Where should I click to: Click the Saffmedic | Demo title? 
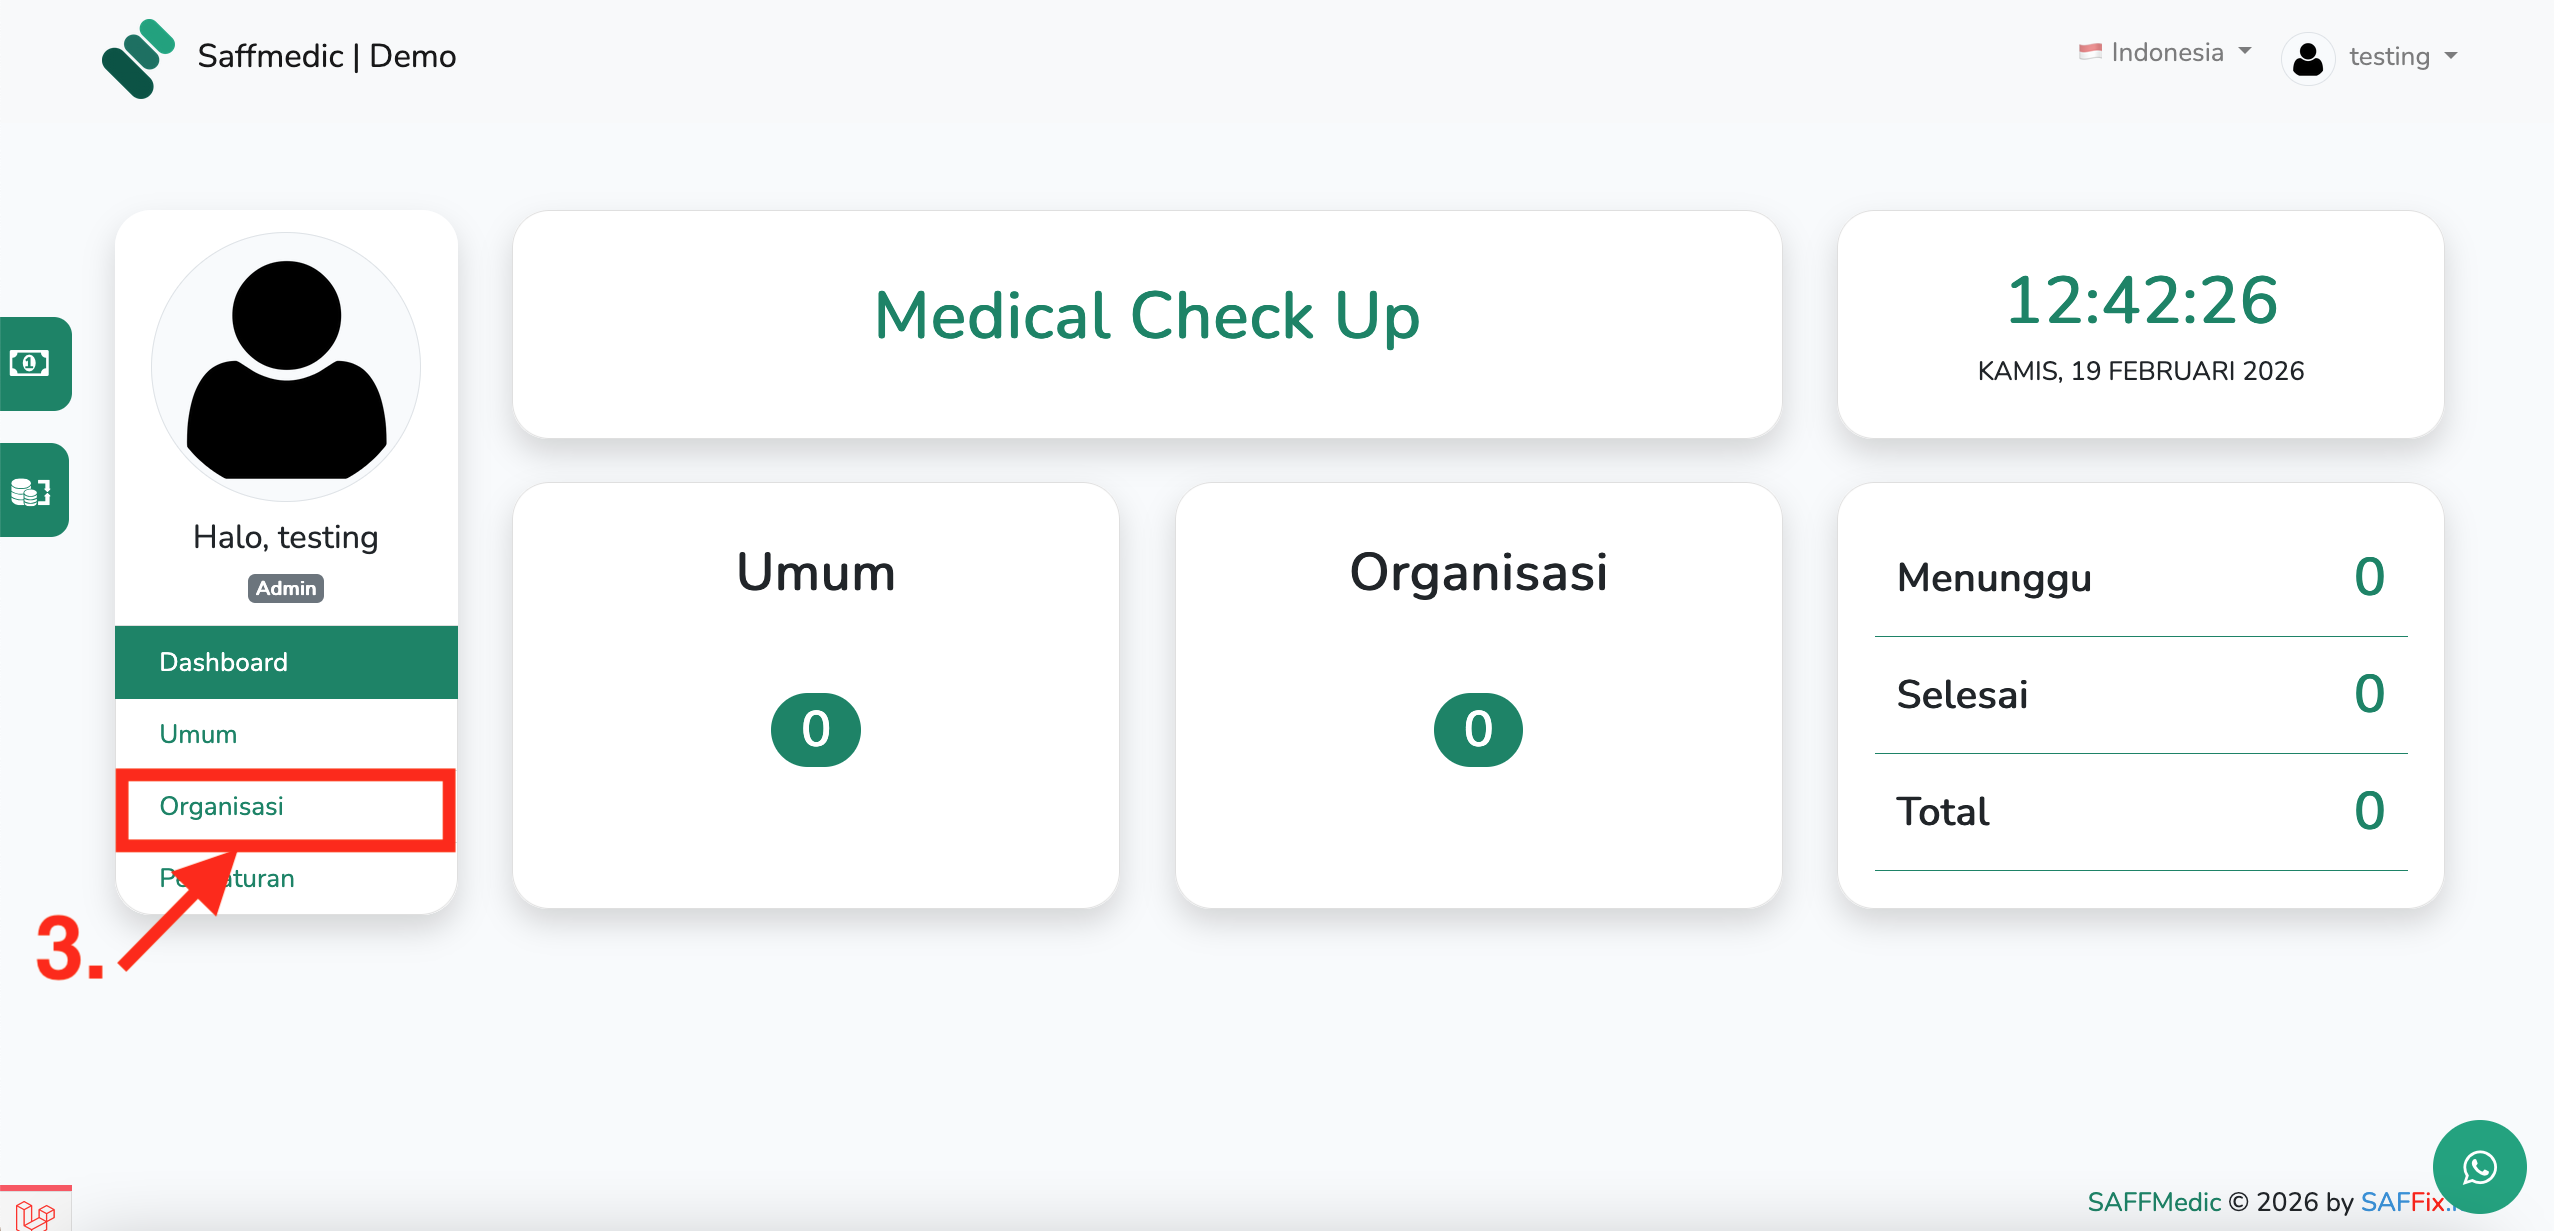(x=327, y=56)
